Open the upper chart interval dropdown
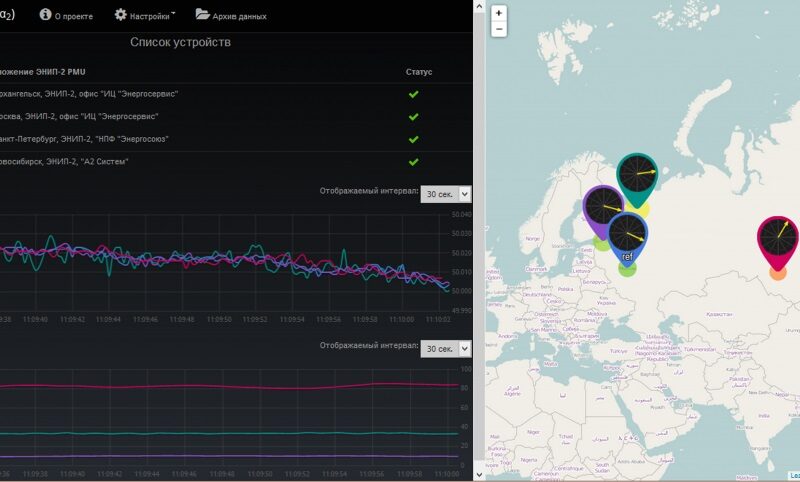 pos(445,195)
